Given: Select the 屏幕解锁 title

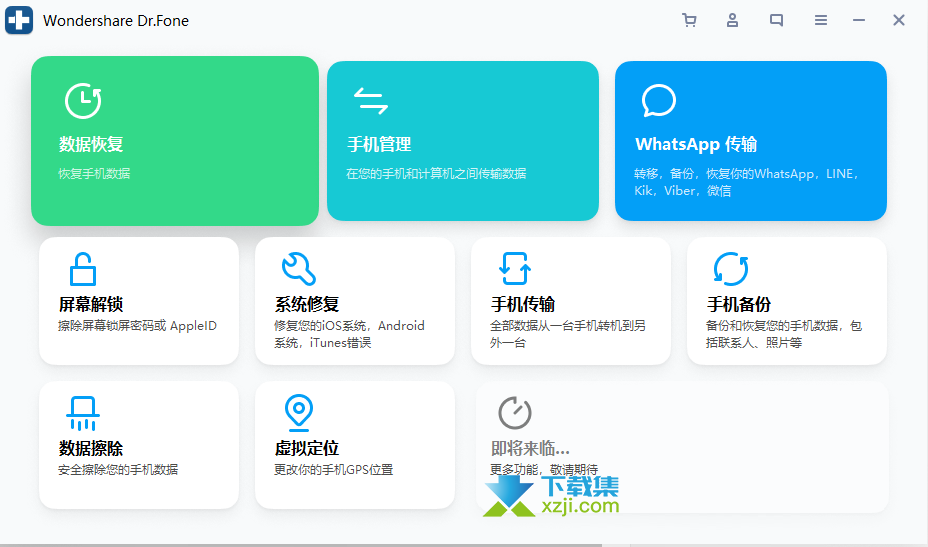Looking at the screenshot, I should (x=91, y=304).
